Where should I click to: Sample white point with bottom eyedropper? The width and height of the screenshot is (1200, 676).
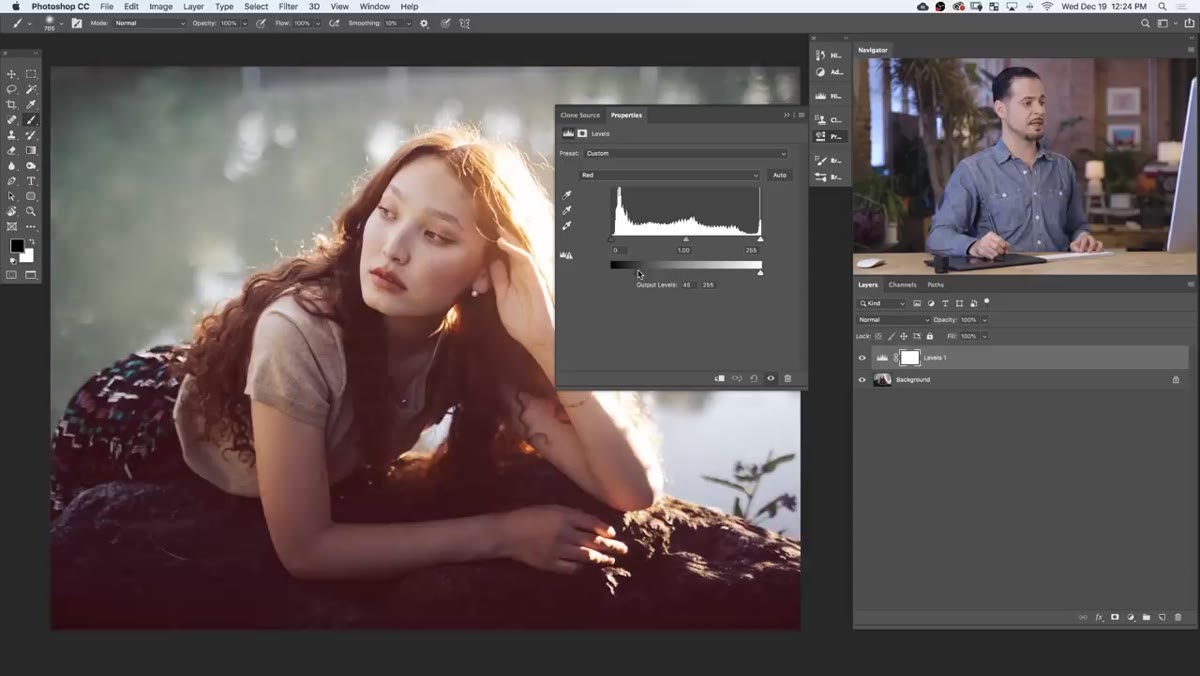pyautogui.click(x=567, y=225)
